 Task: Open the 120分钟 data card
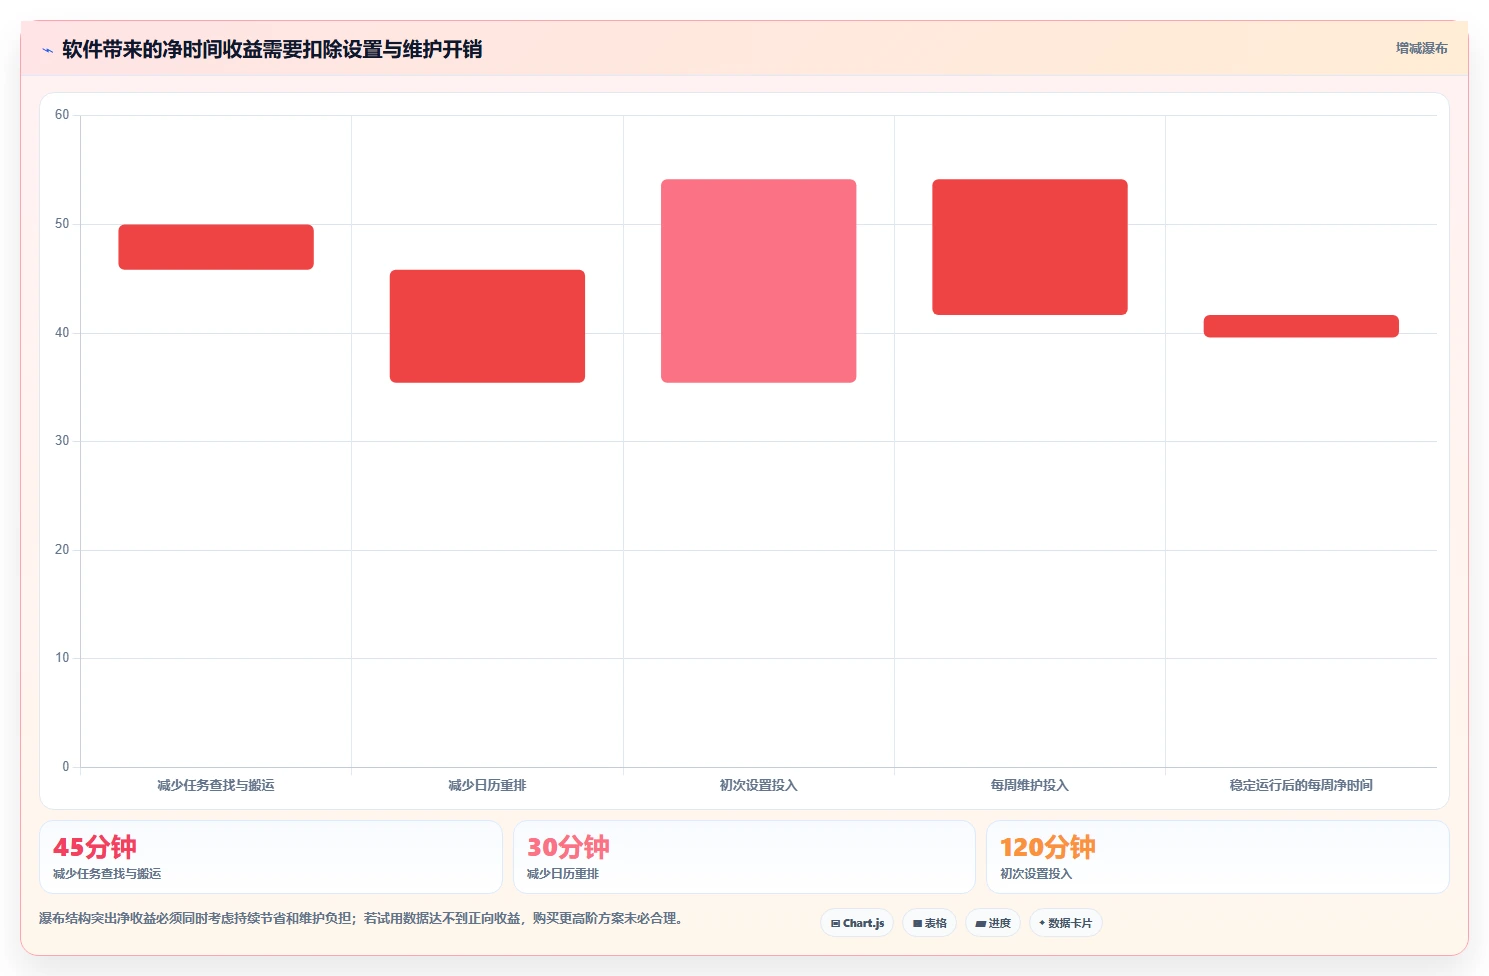coord(1217,857)
